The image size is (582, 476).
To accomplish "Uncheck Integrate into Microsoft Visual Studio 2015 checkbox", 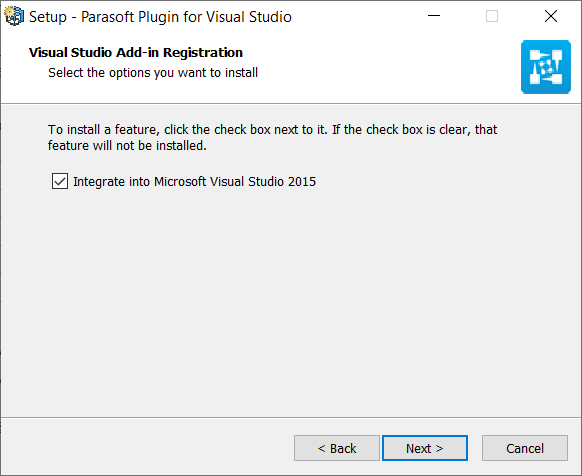I will point(60,181).
